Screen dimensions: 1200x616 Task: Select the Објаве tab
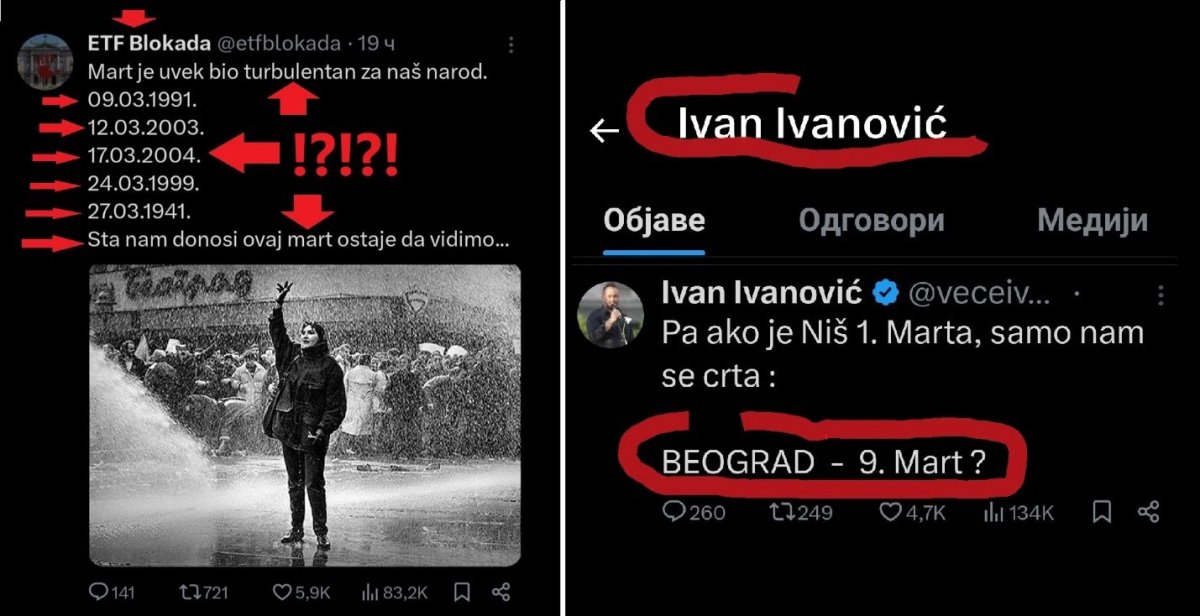click(x=654, y=221)
